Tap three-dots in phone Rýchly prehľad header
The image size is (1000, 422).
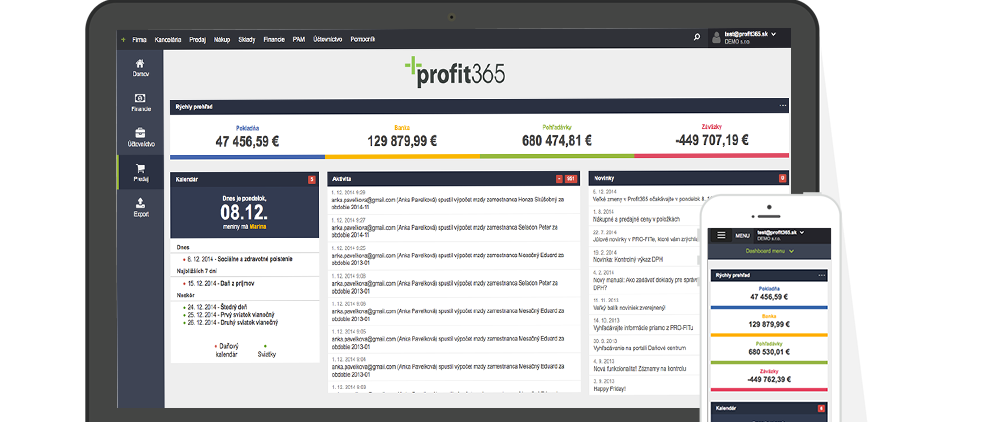(x=821, y=275)
